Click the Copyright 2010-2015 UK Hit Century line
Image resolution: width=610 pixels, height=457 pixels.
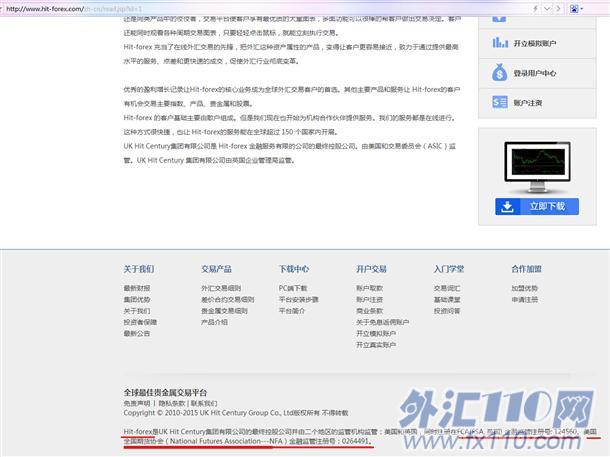point(236,413)
